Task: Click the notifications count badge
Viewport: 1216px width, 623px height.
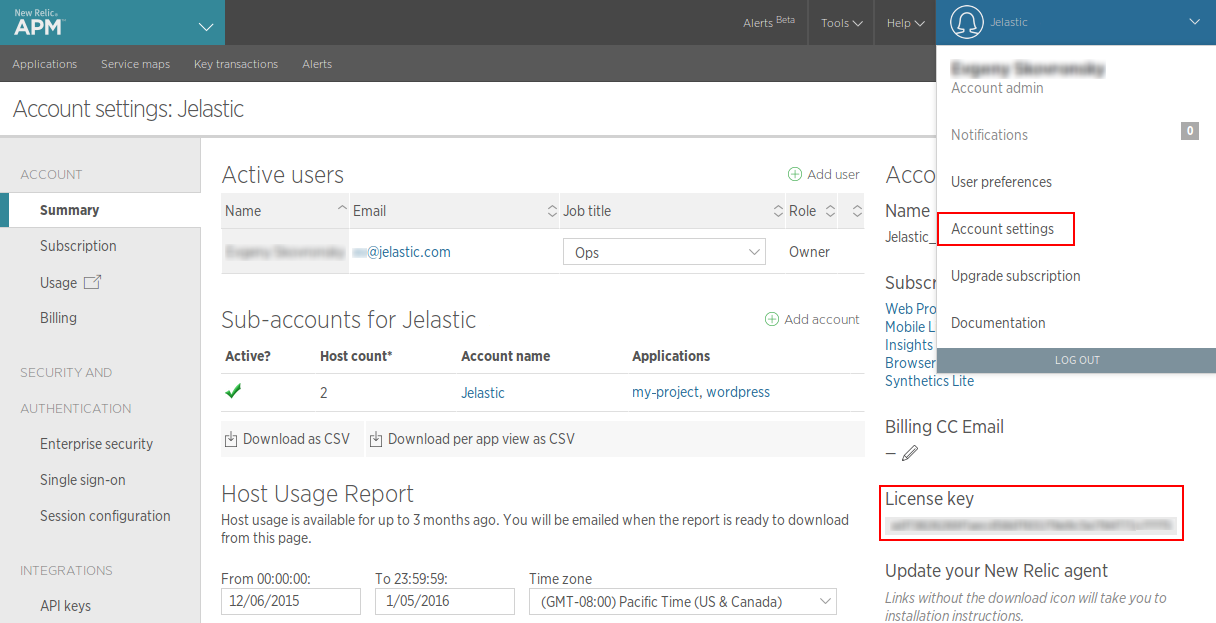Action: coord(1190,130)
